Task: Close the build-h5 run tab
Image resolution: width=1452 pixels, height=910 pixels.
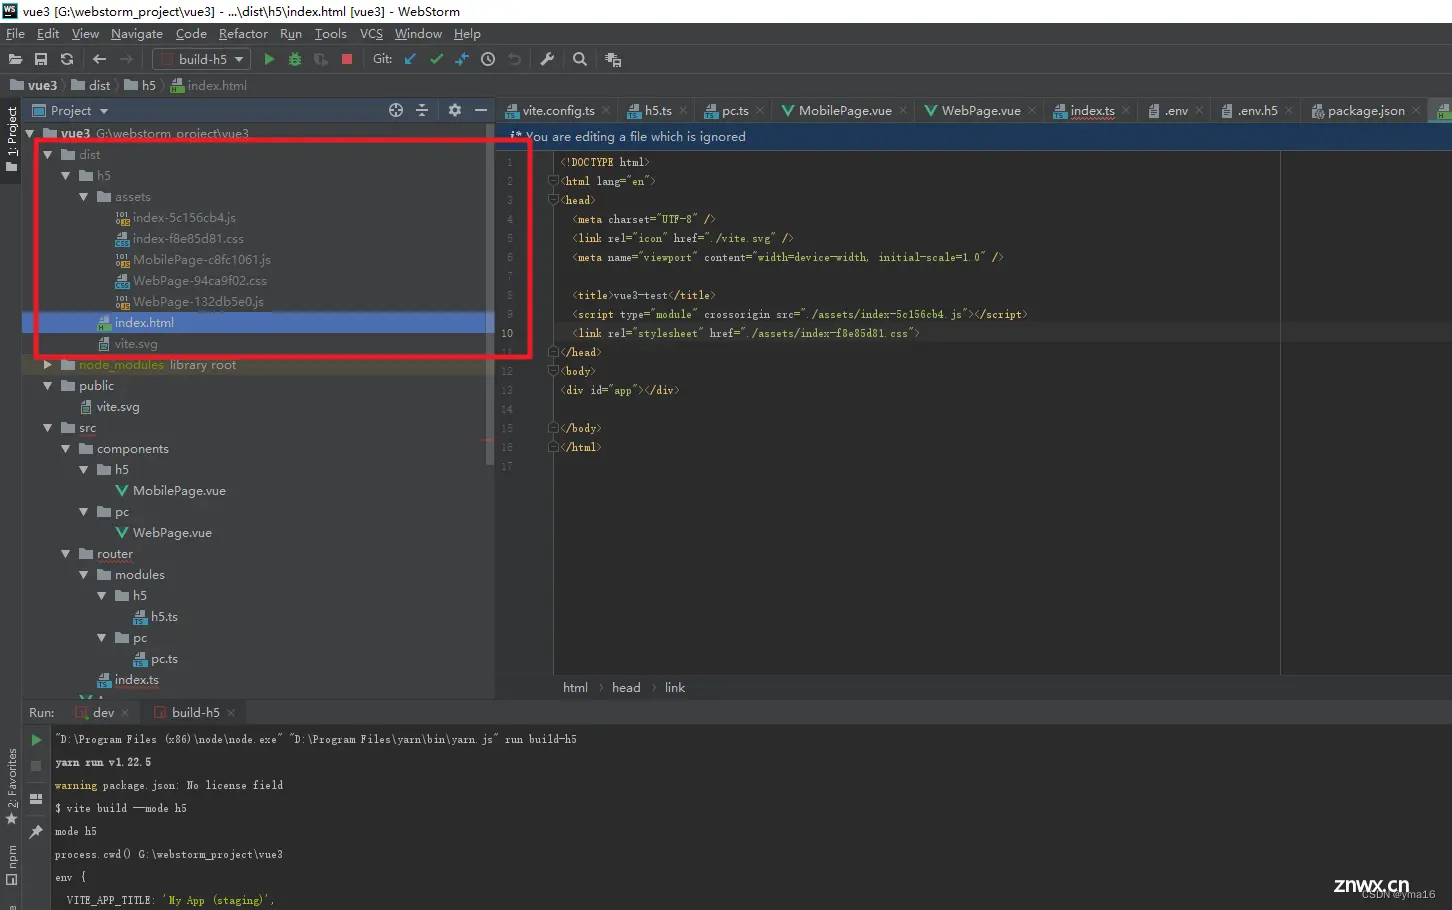Action: click(x=231, y=713)
